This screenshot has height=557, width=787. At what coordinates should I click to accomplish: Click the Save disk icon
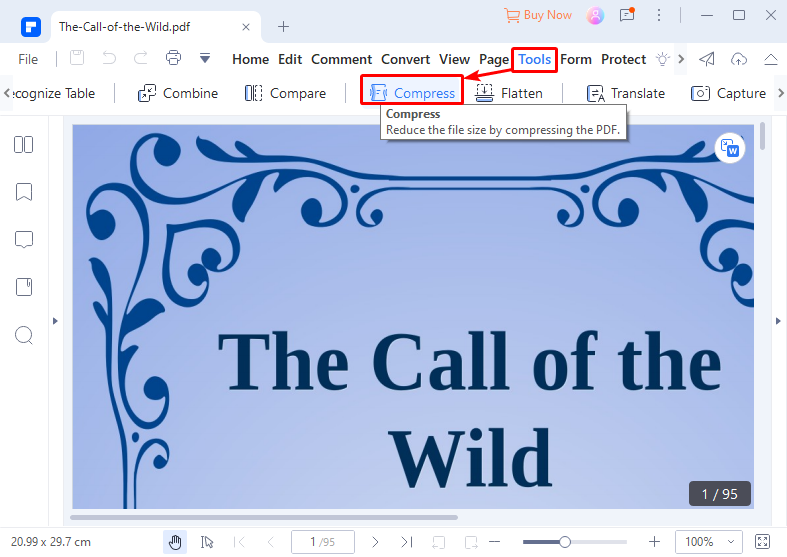(x=77, y=58)
